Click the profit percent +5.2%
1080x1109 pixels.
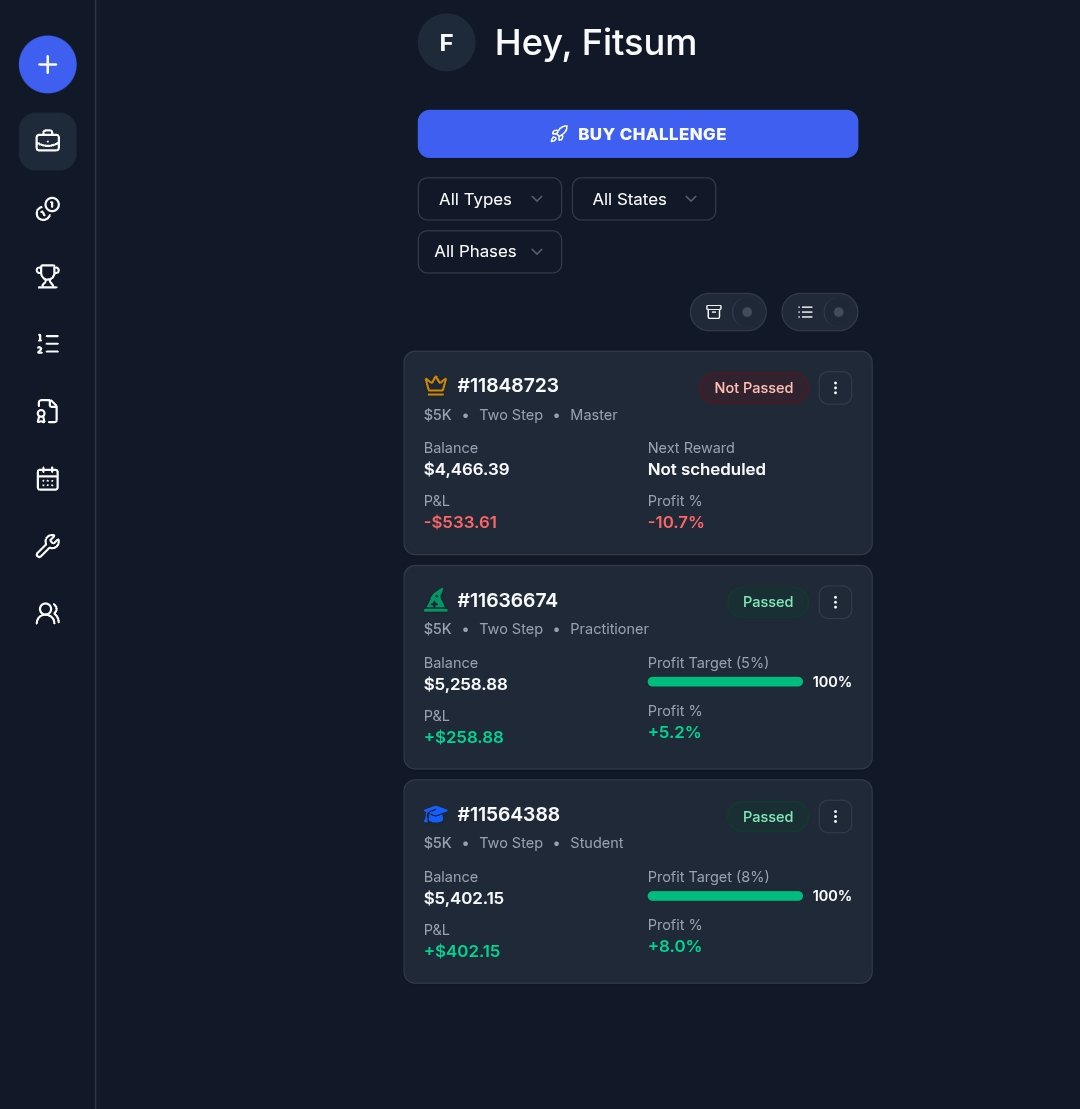675,732
